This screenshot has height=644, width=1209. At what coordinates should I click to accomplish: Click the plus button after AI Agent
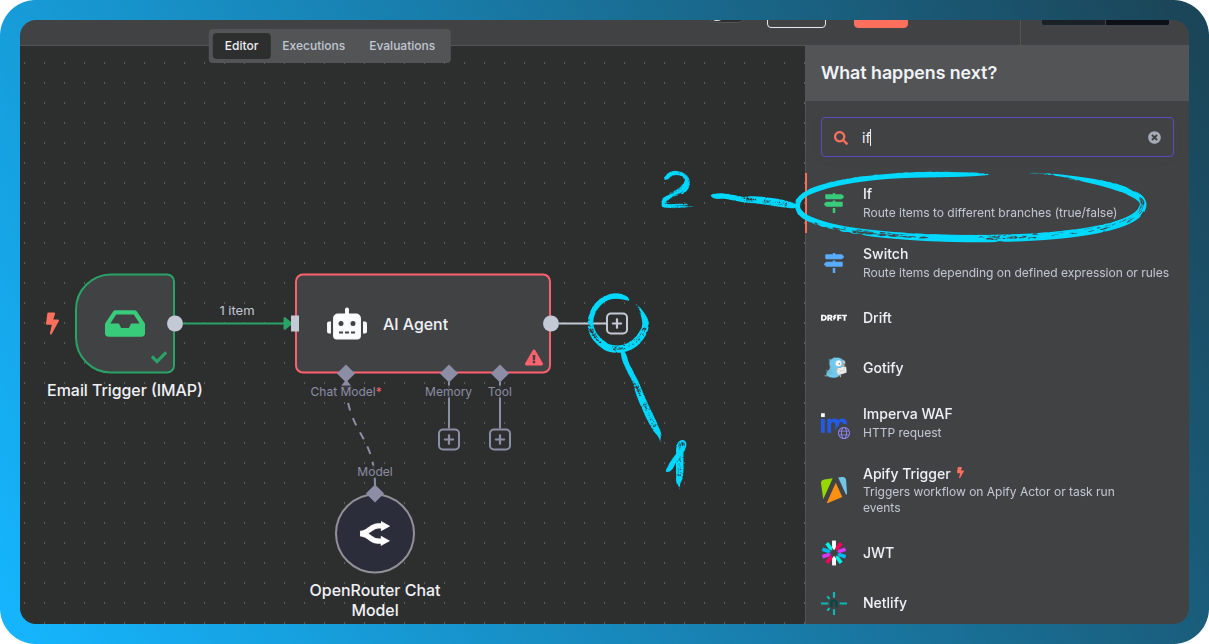pyautogui.click(x=617, y=322)
